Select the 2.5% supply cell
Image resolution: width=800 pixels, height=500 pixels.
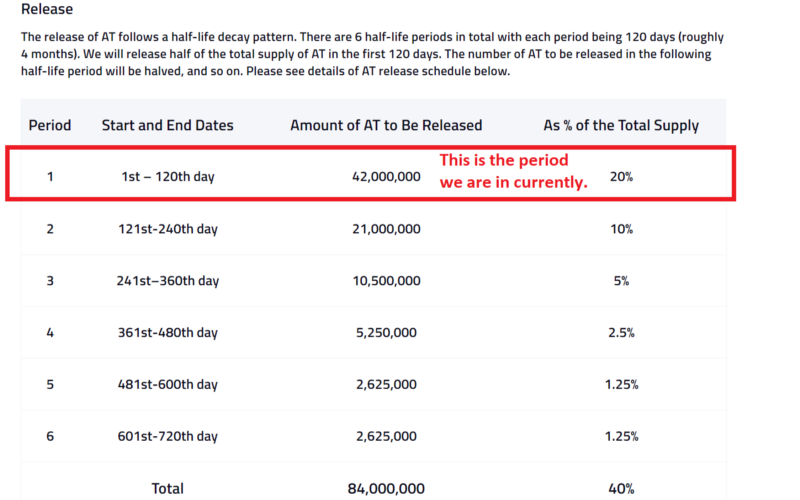(x=621, y=333)
